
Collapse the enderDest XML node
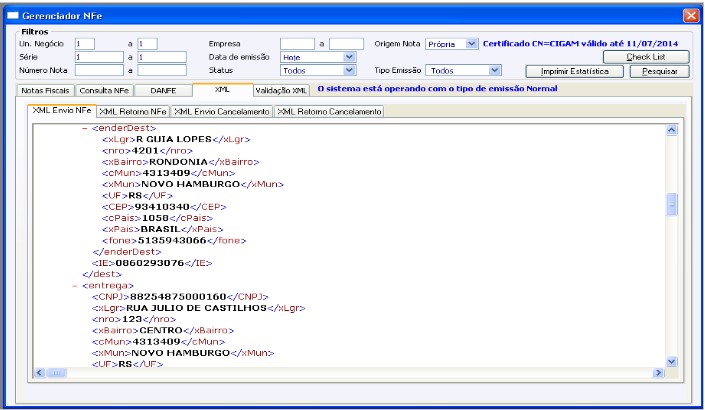(84, 128)
